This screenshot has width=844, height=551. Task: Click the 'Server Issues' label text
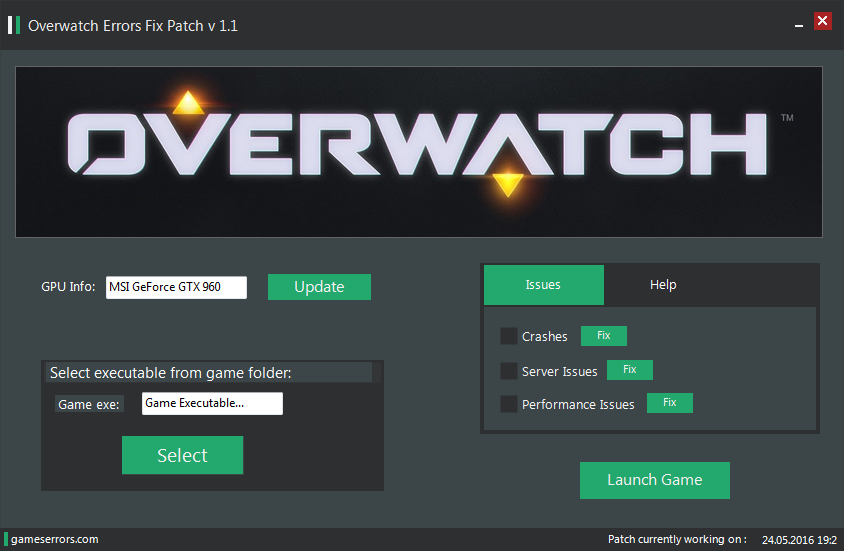coord(560,371)
